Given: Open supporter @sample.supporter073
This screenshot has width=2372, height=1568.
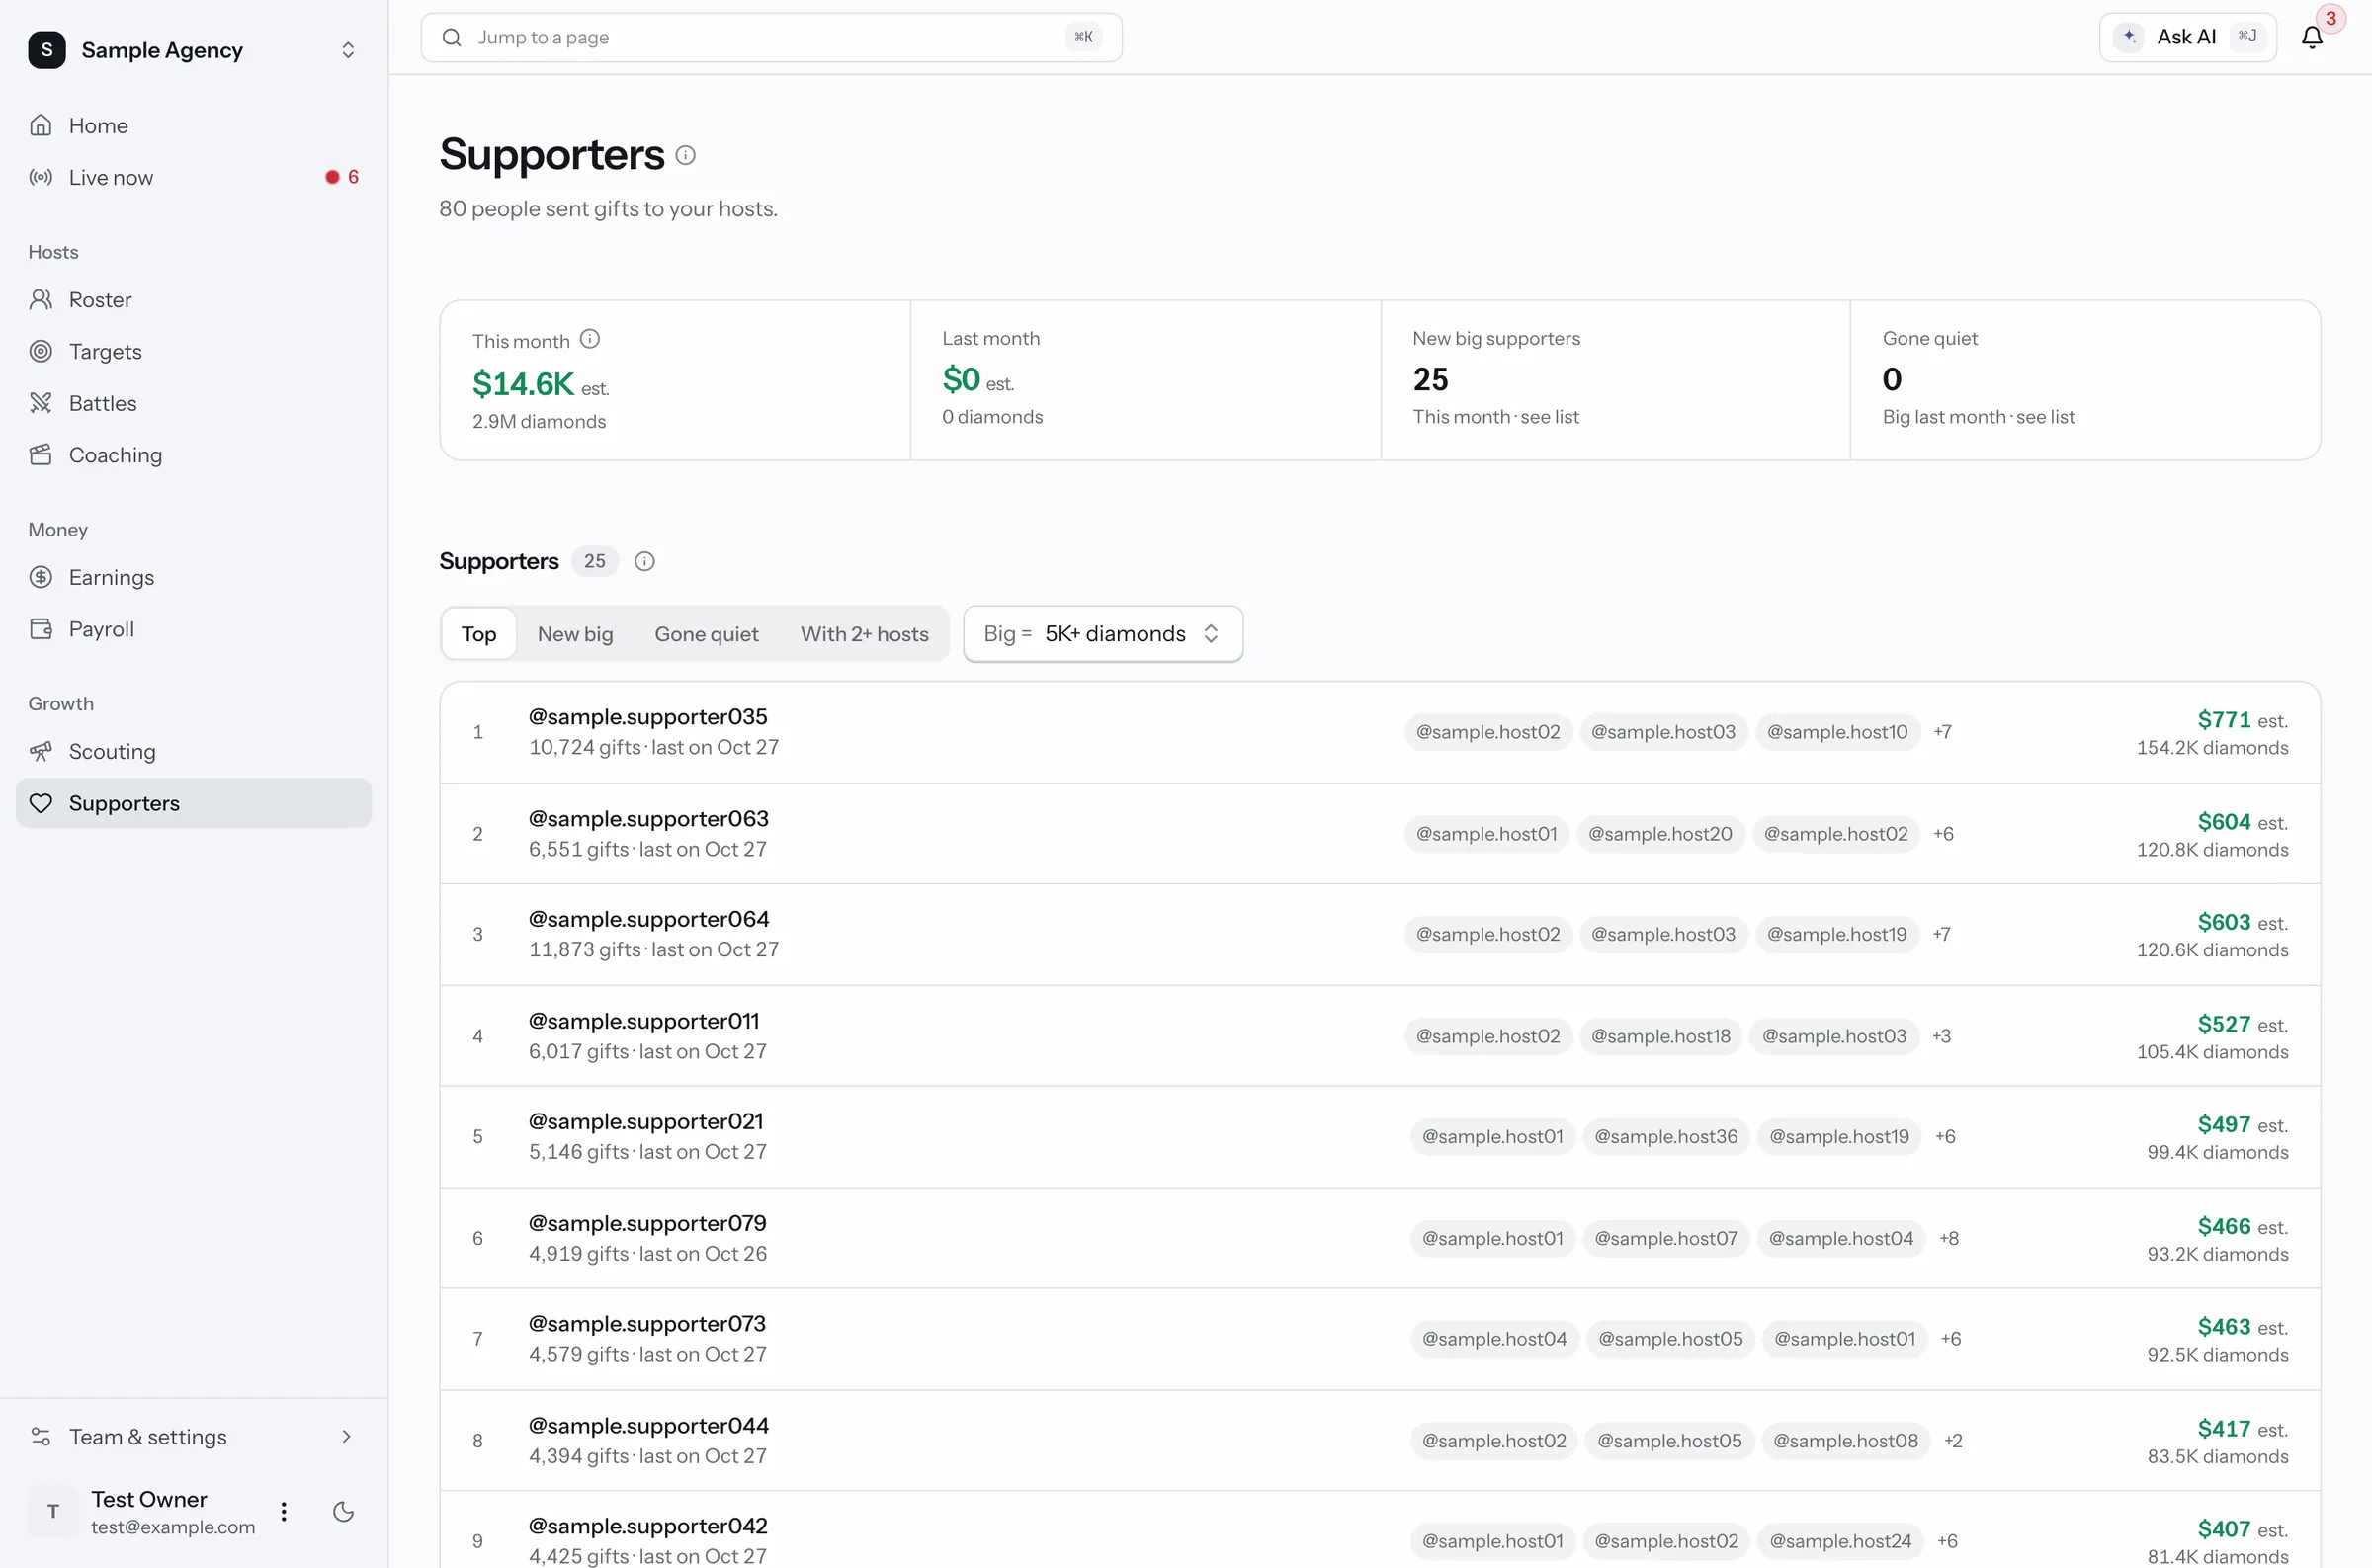Looking at the screenshot, I should click(646, 1324).
